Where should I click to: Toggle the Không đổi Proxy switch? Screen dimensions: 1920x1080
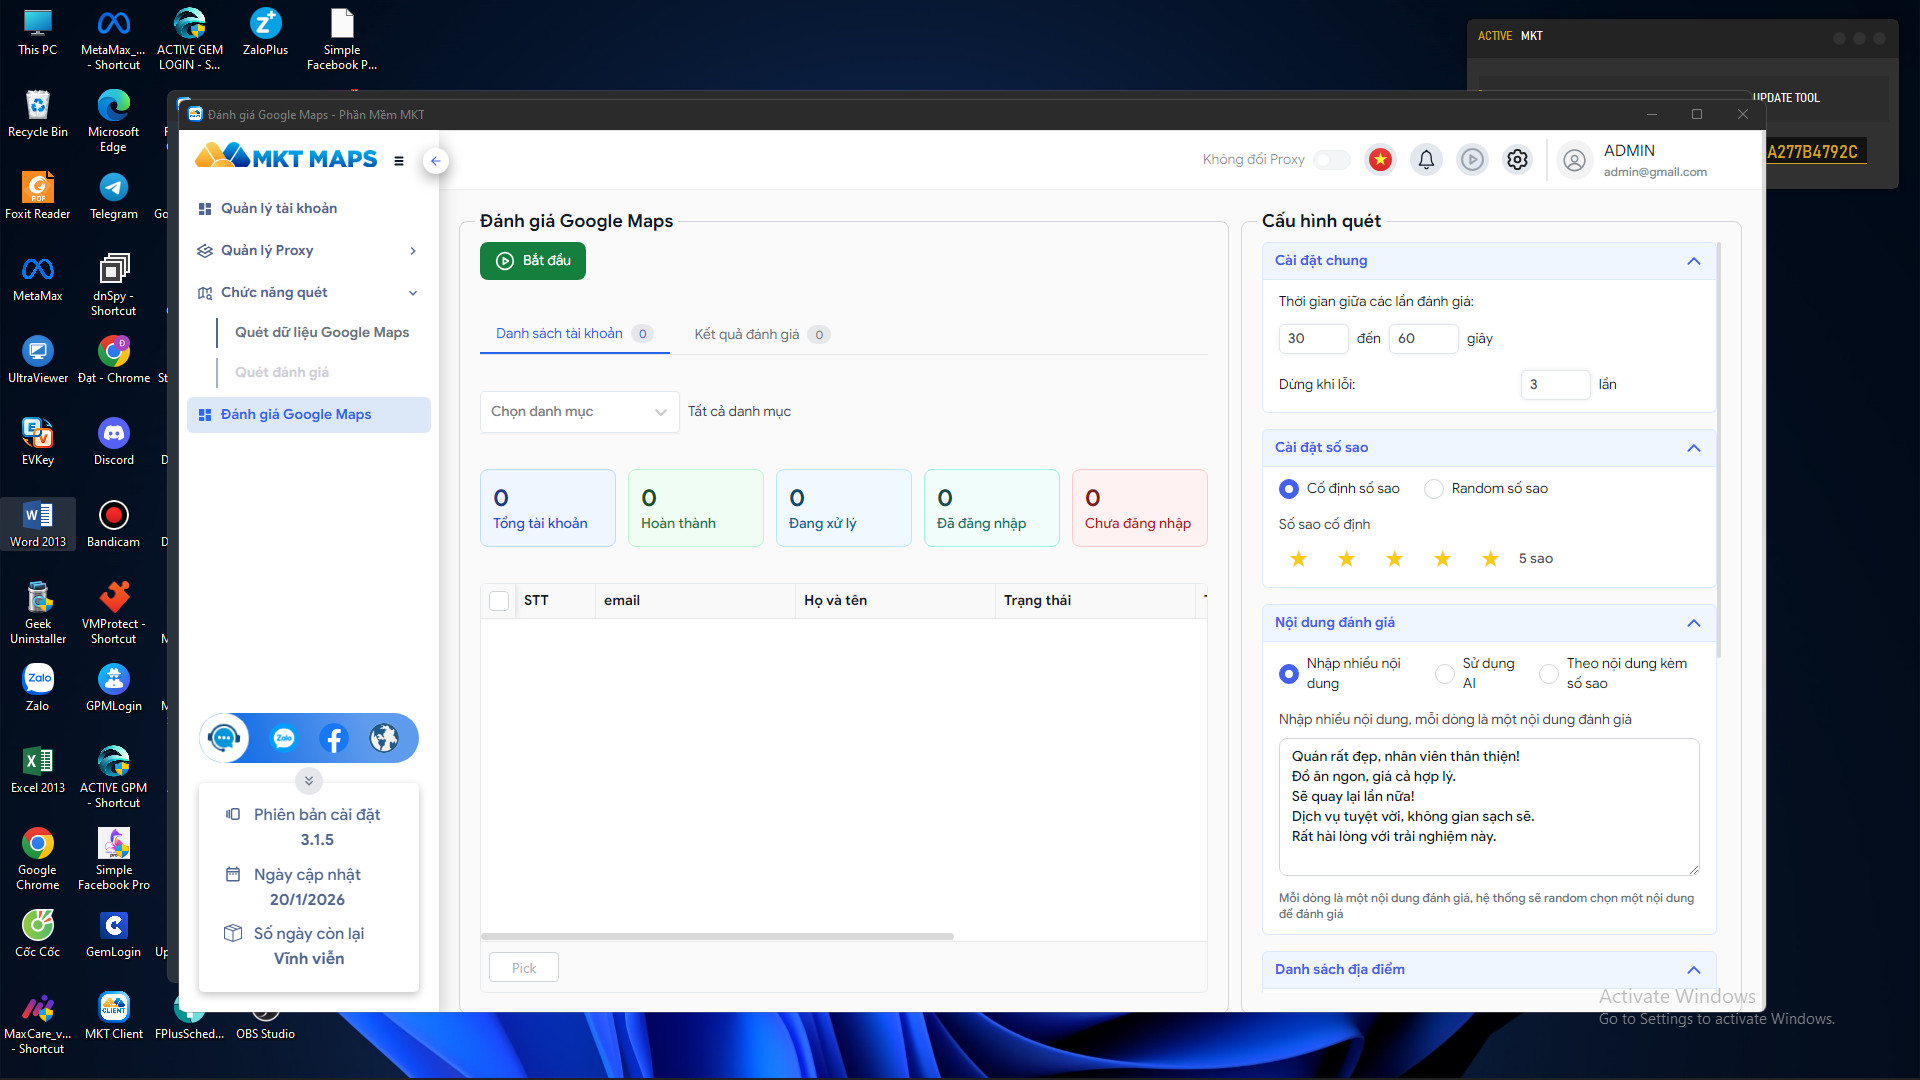[x=1332, y=160]
